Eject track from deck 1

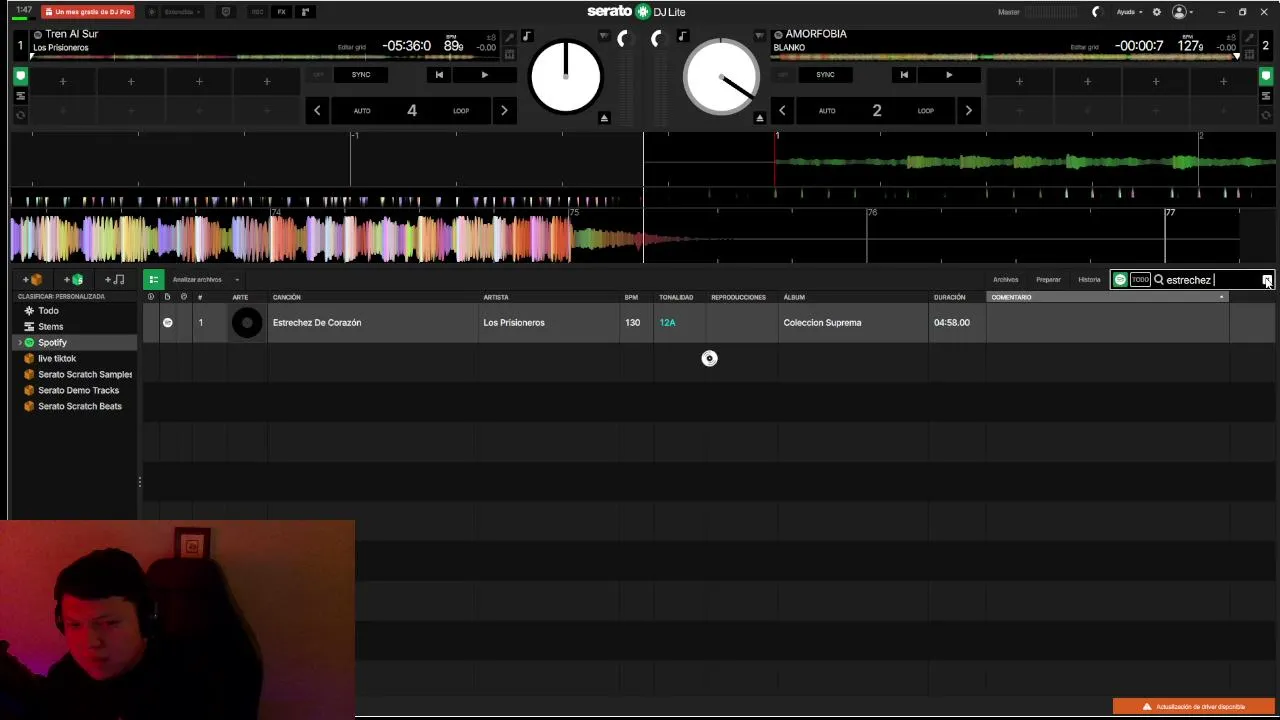click(x=604, y=118)
